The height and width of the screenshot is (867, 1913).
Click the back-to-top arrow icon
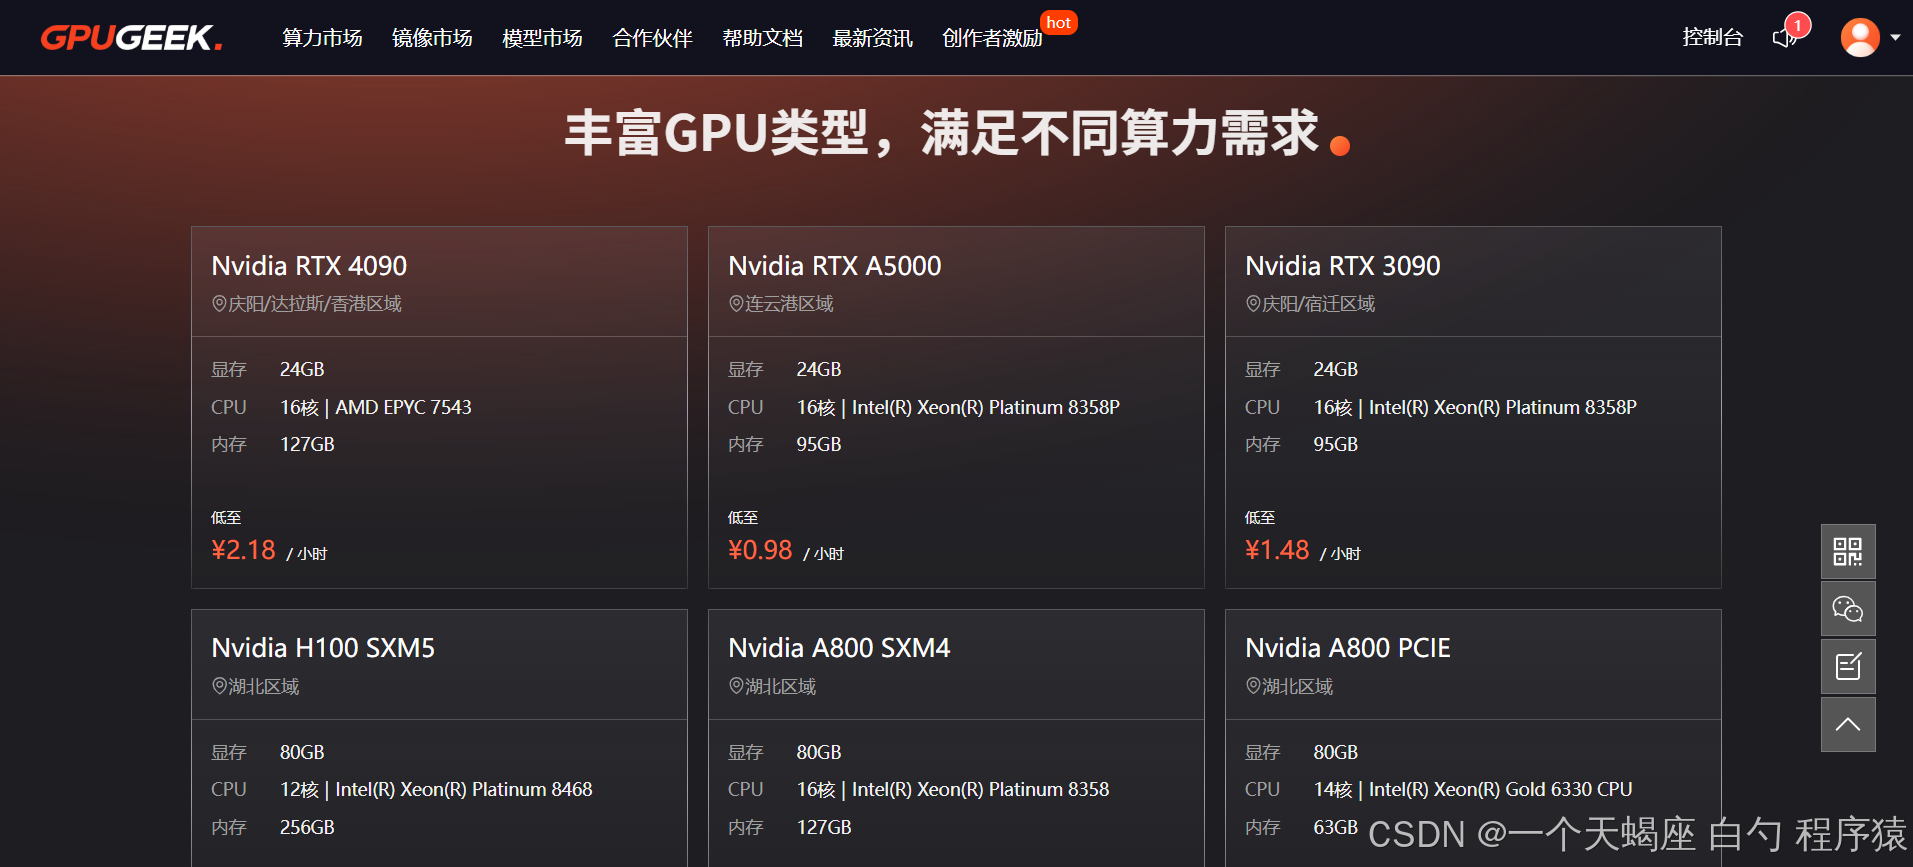click(1848, 725)
